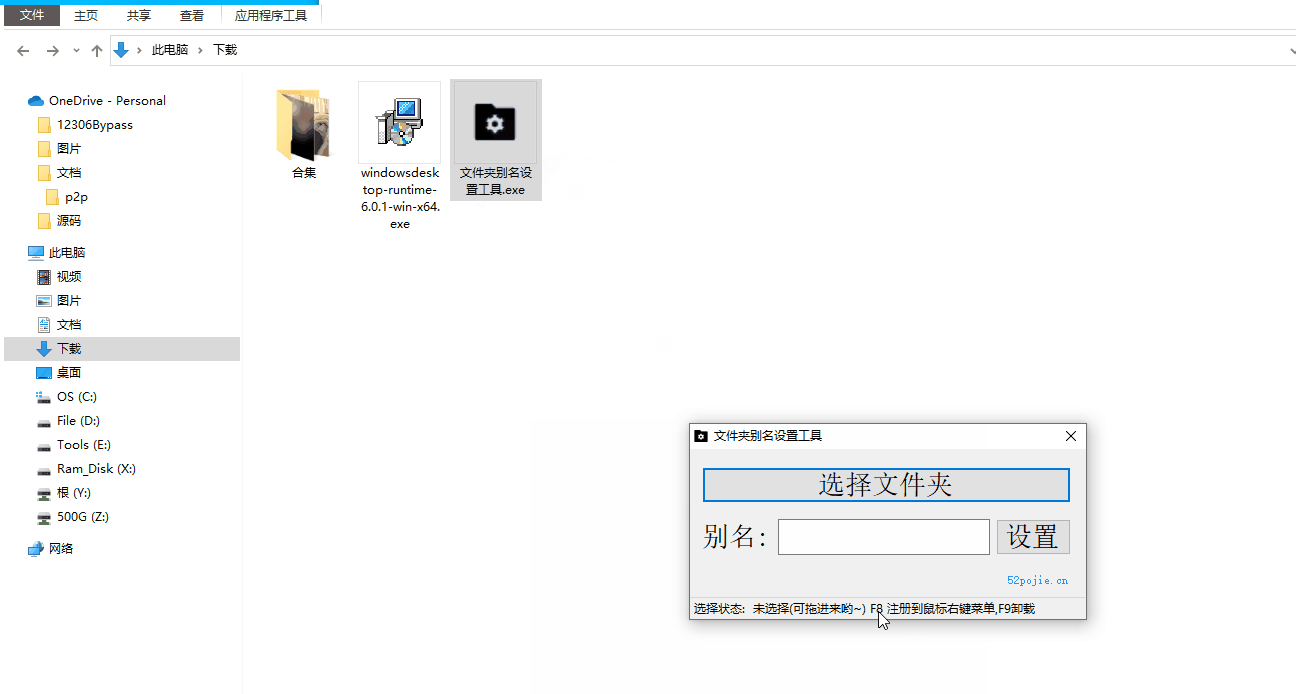Image resolution: width=1304 pixels, height=694 pixels.
Task: Switch to the 应用程序工具 ribbon tab
Action: pos(271,15)
